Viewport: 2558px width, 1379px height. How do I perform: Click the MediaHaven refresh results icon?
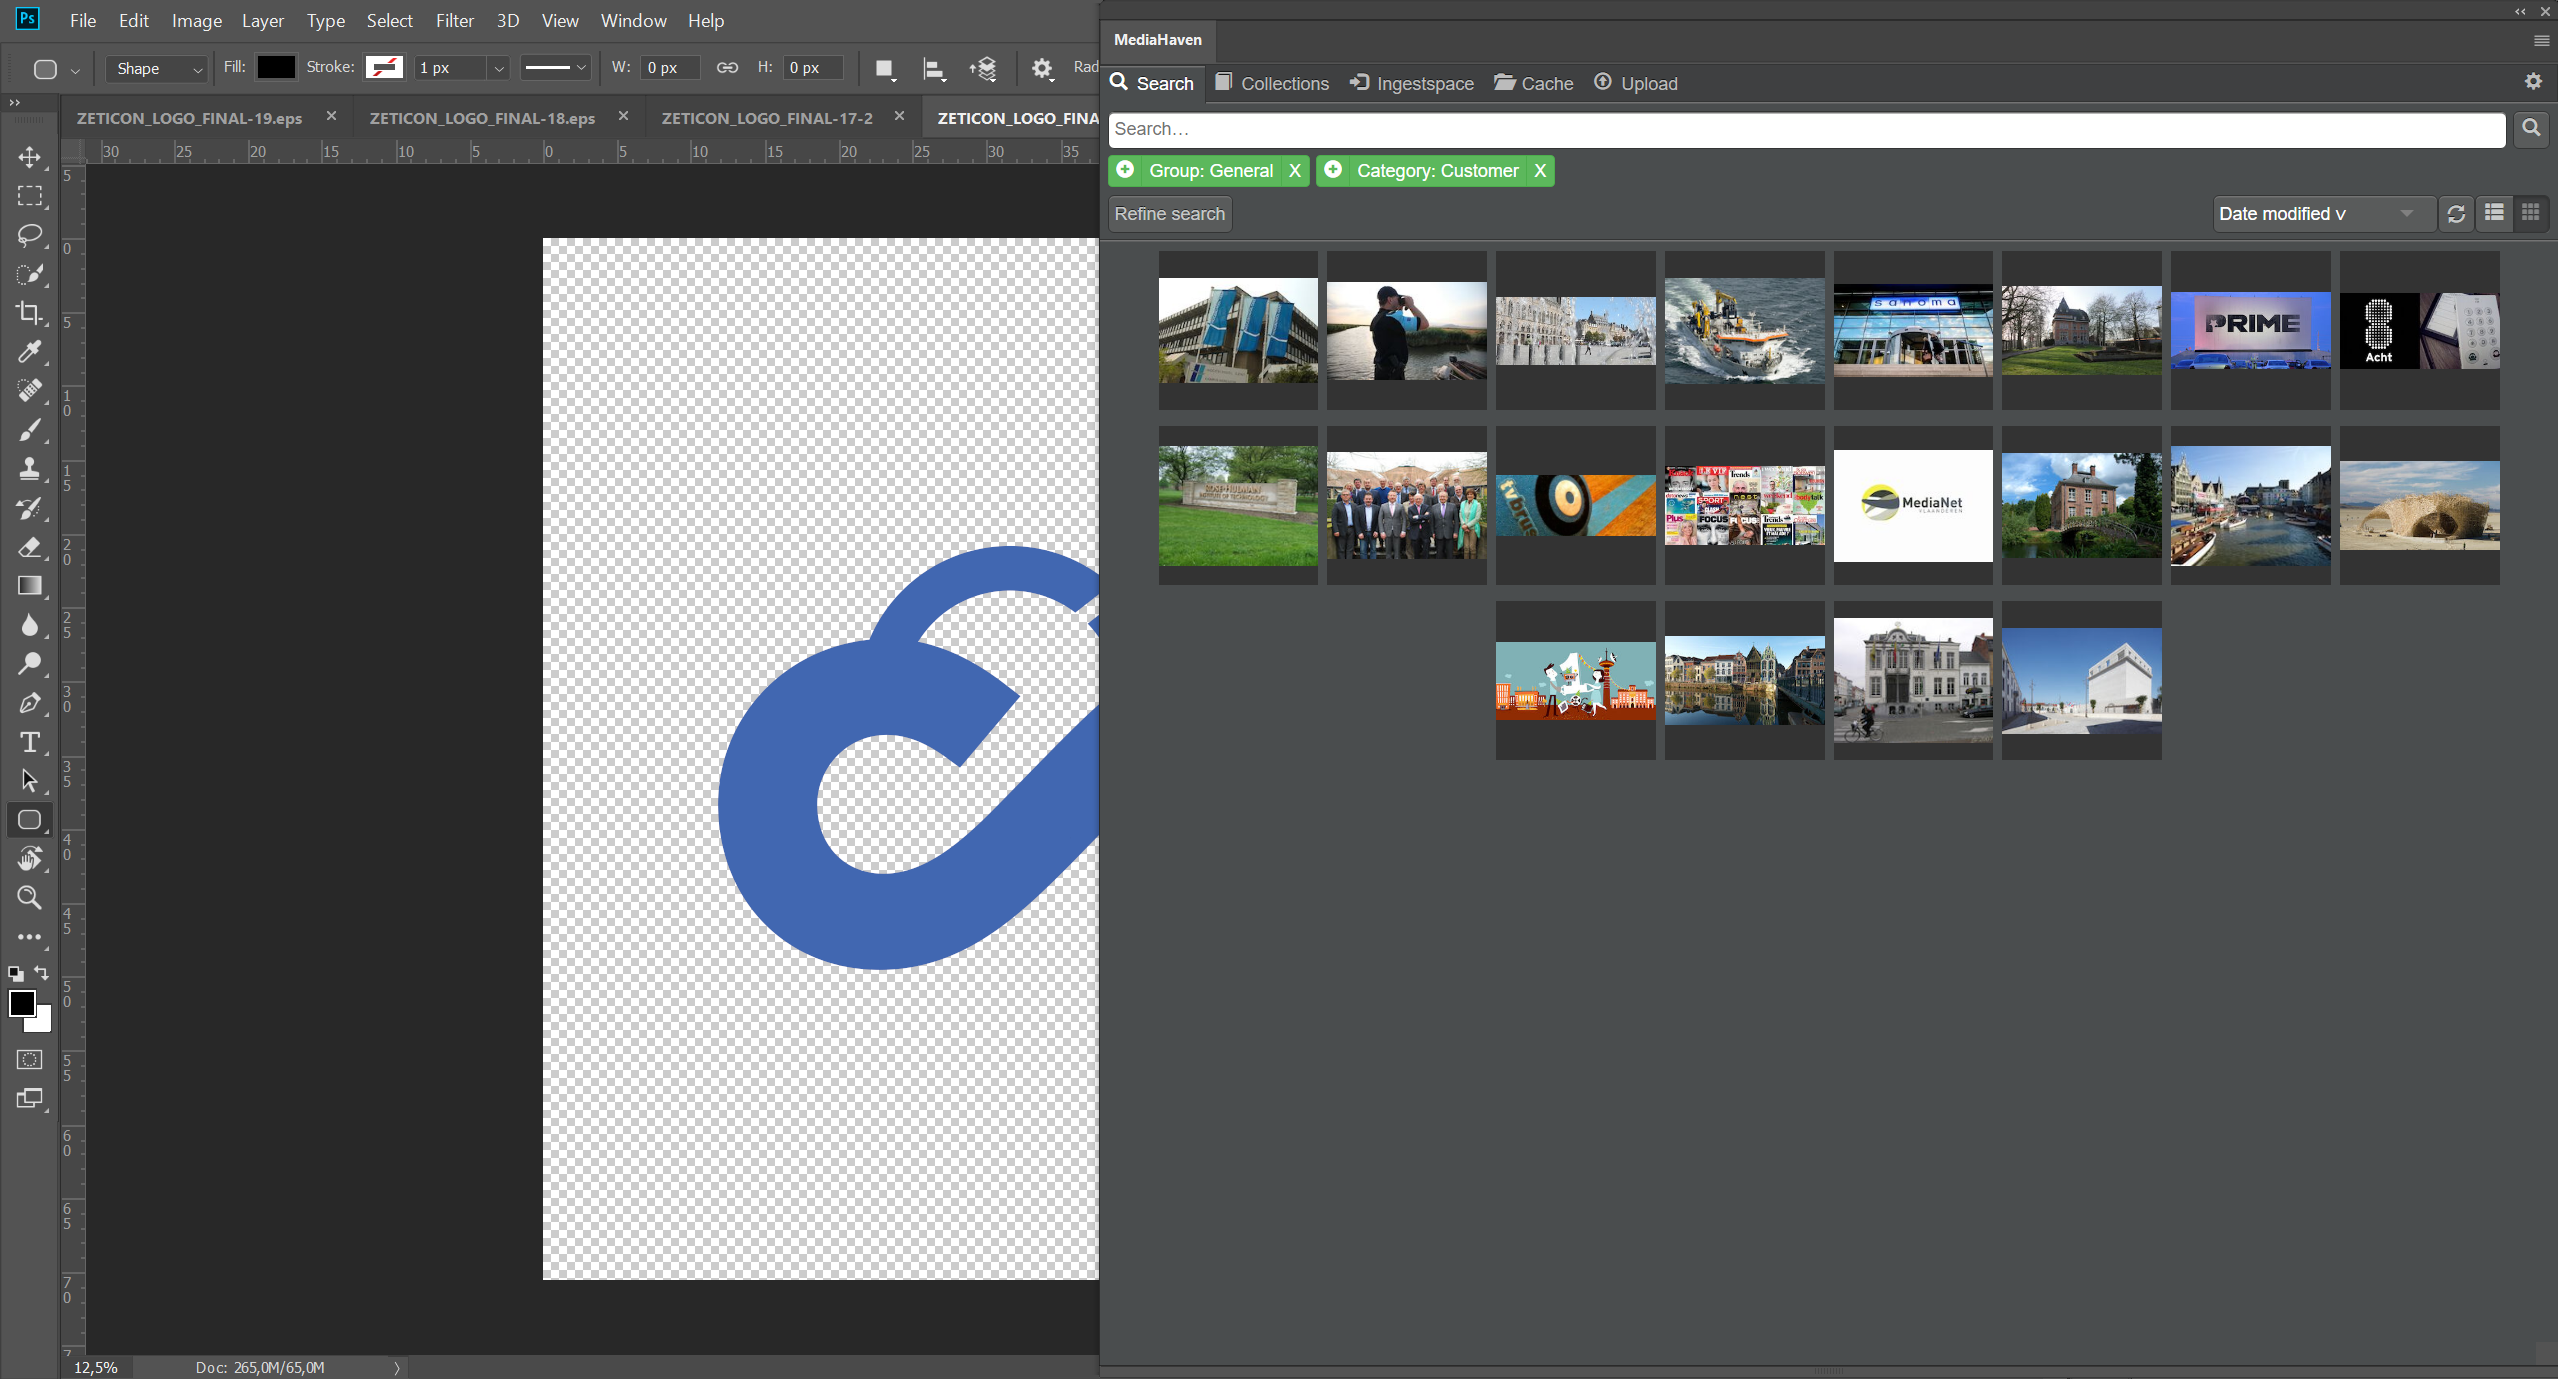tap(2456, 214)
